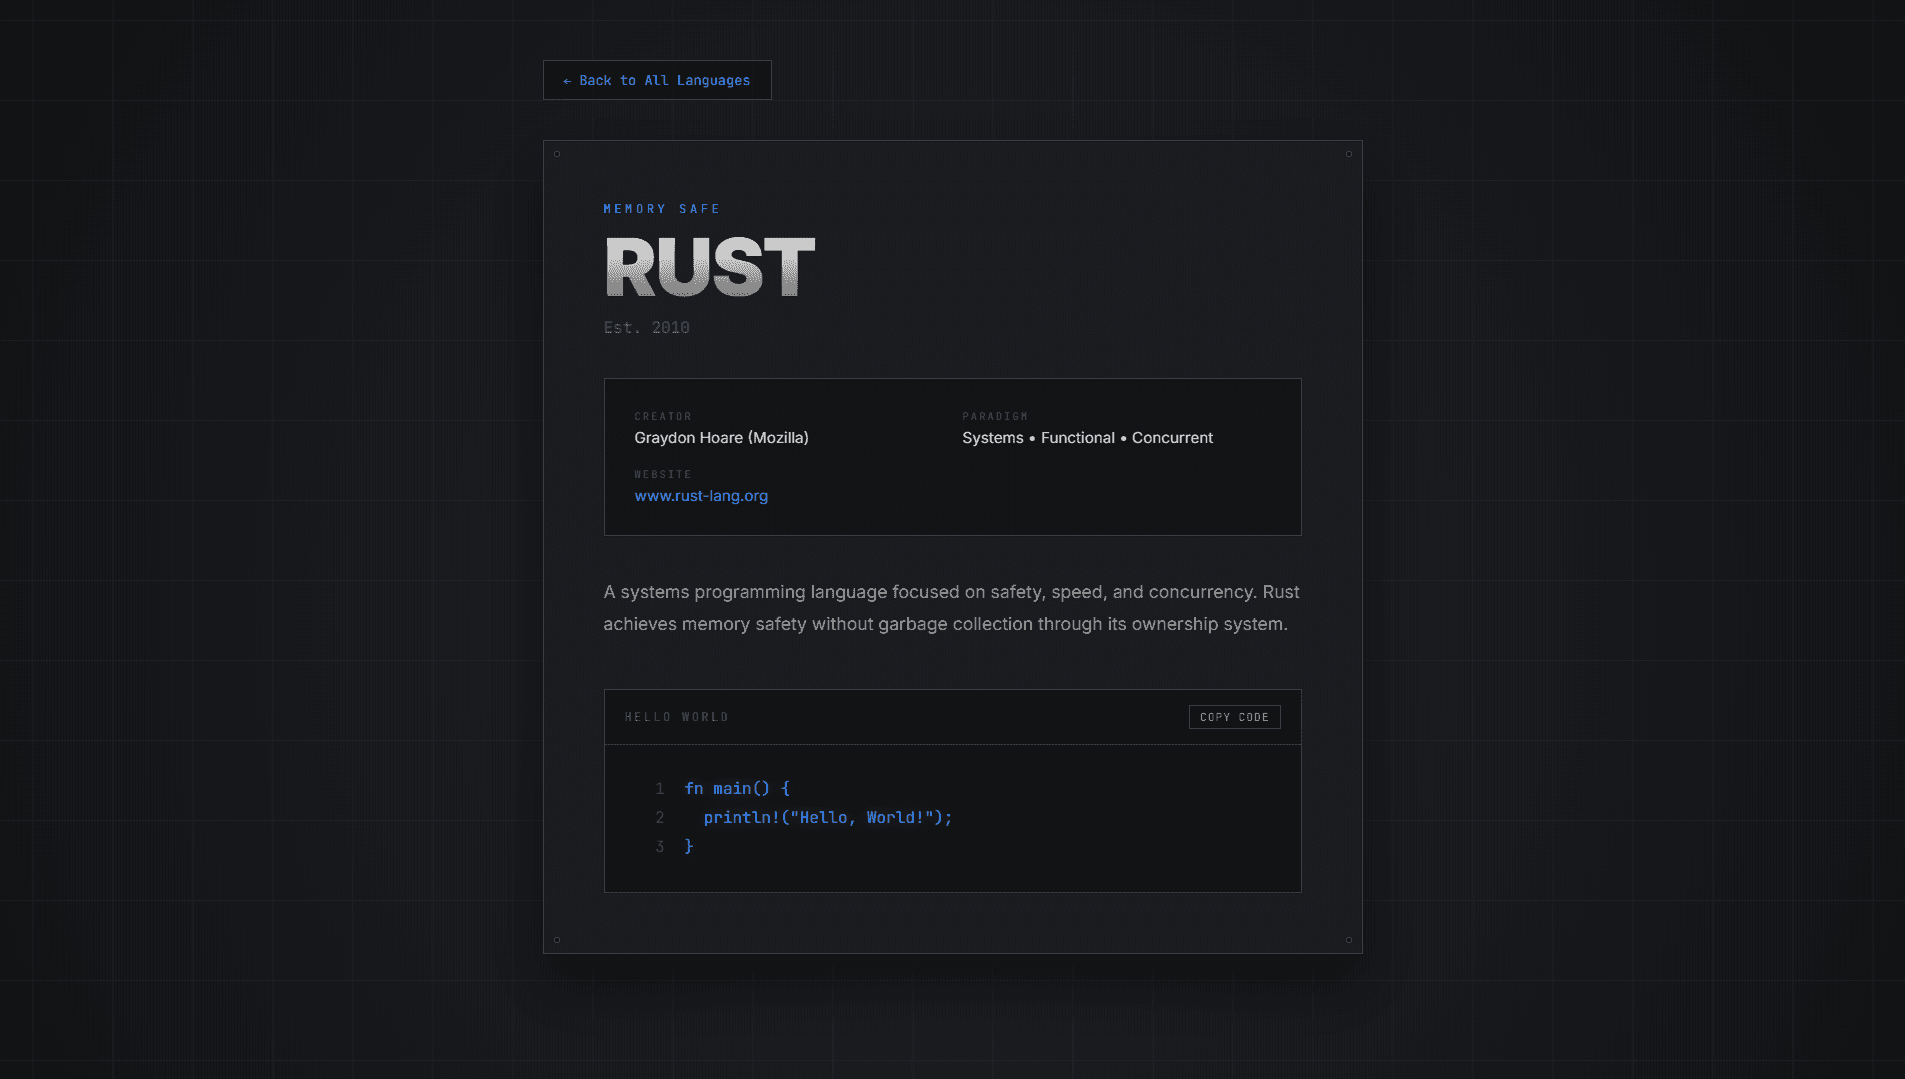Viewport: 1905px width, 1079px height.
Task: Go back to All Languages
Action: pos(657,80)
